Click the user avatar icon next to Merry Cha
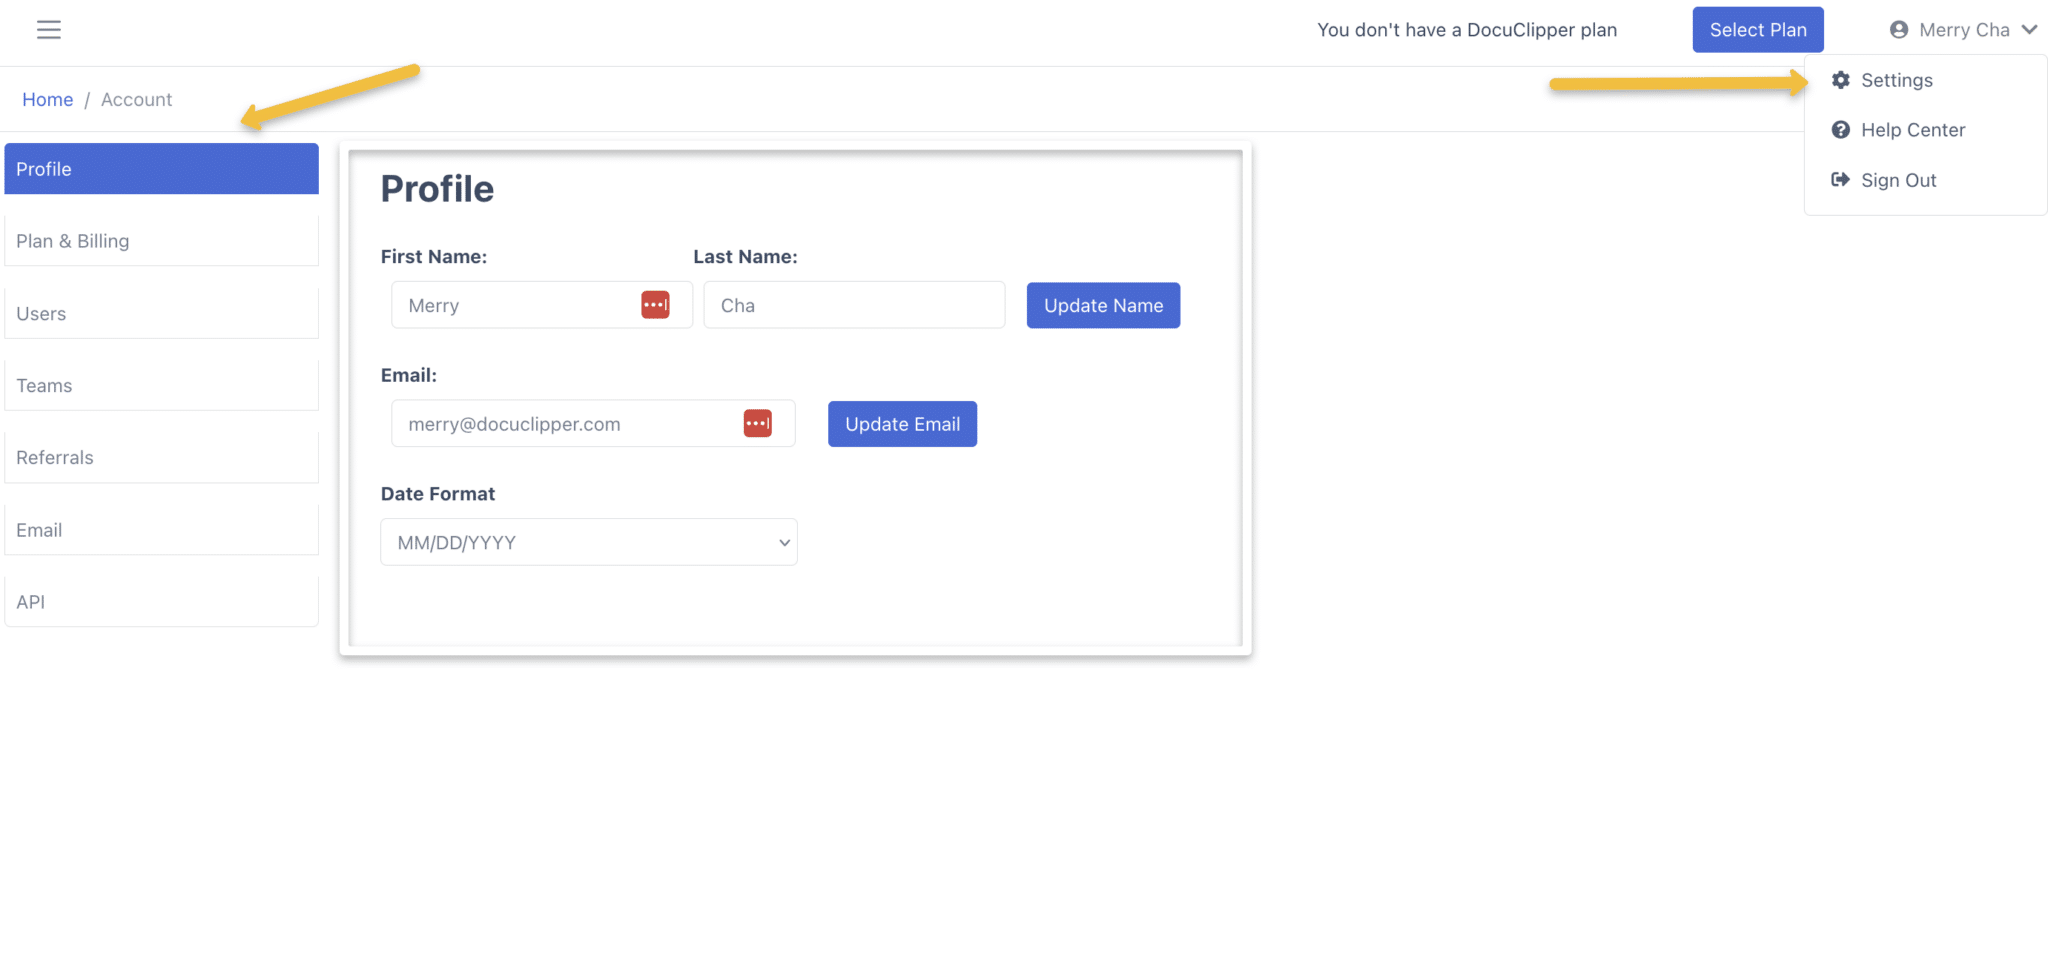The height and width of the screenshot is (977, 2048). click(1897, 29)
